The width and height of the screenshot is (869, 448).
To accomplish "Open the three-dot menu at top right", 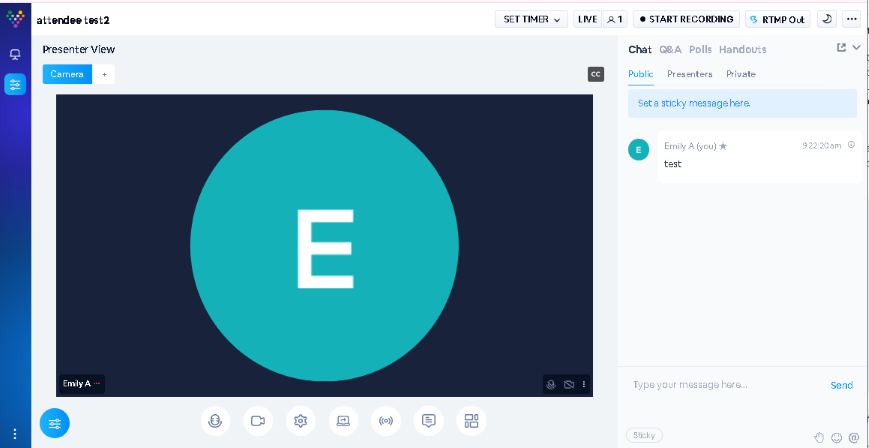I will tap(851, 19).
